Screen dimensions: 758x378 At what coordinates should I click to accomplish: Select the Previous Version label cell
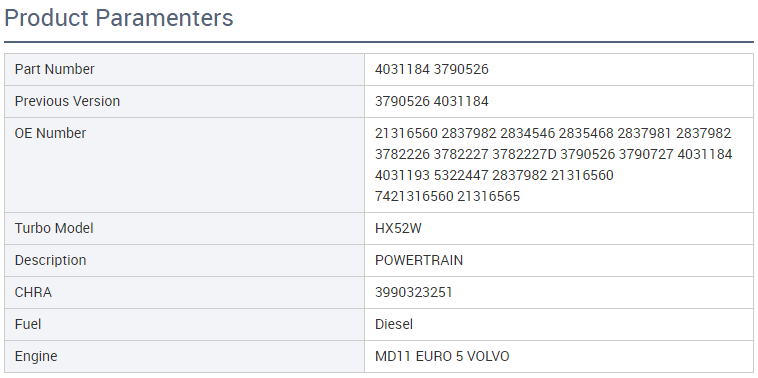tap(184, 102)
